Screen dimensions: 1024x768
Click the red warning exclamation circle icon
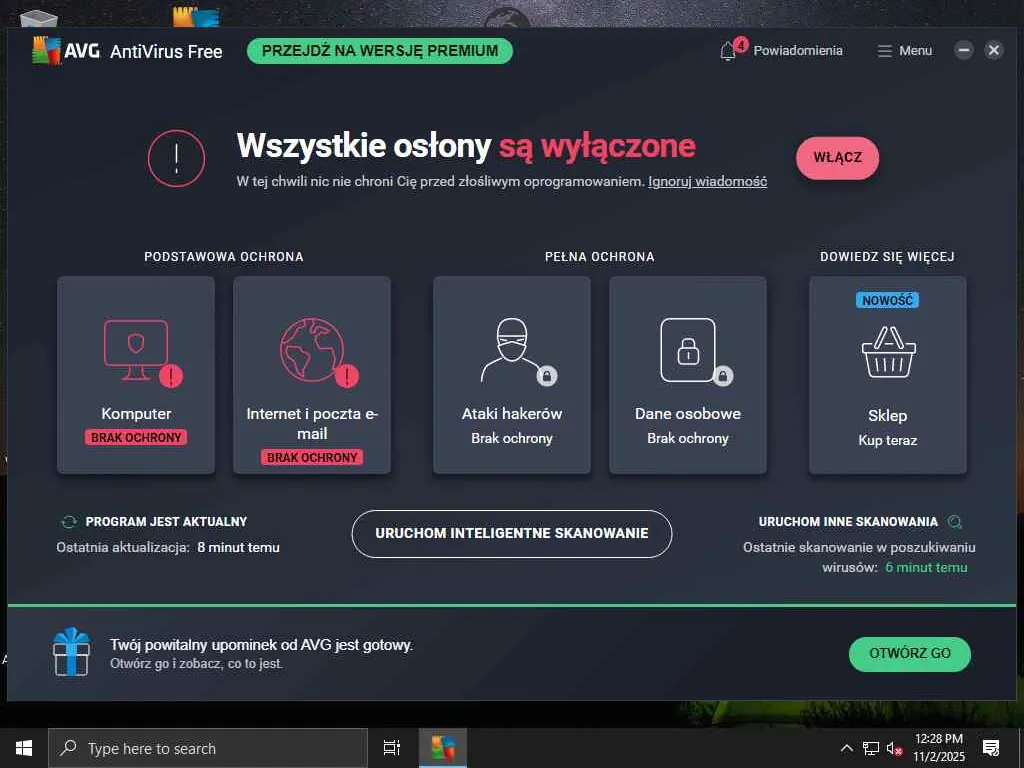pyautogui.click(x=176, y=158)
